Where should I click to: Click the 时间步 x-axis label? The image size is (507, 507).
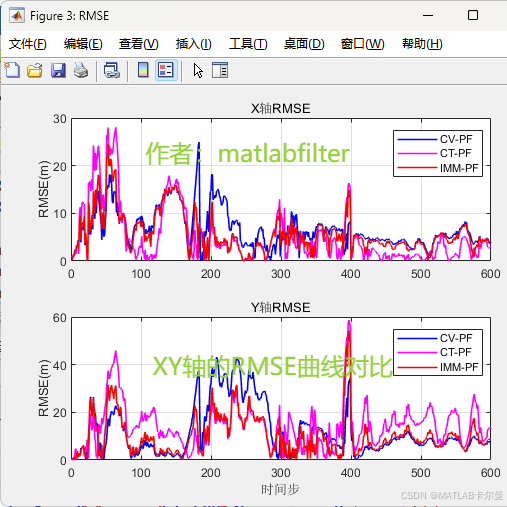tap(280, 489)
